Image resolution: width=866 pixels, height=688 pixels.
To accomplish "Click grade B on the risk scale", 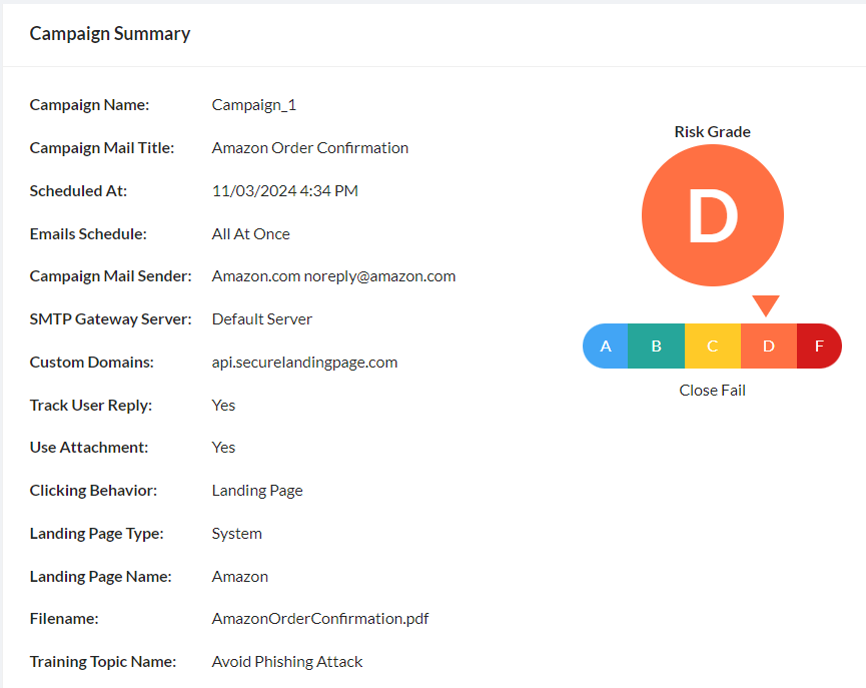I will click(657, 345).
